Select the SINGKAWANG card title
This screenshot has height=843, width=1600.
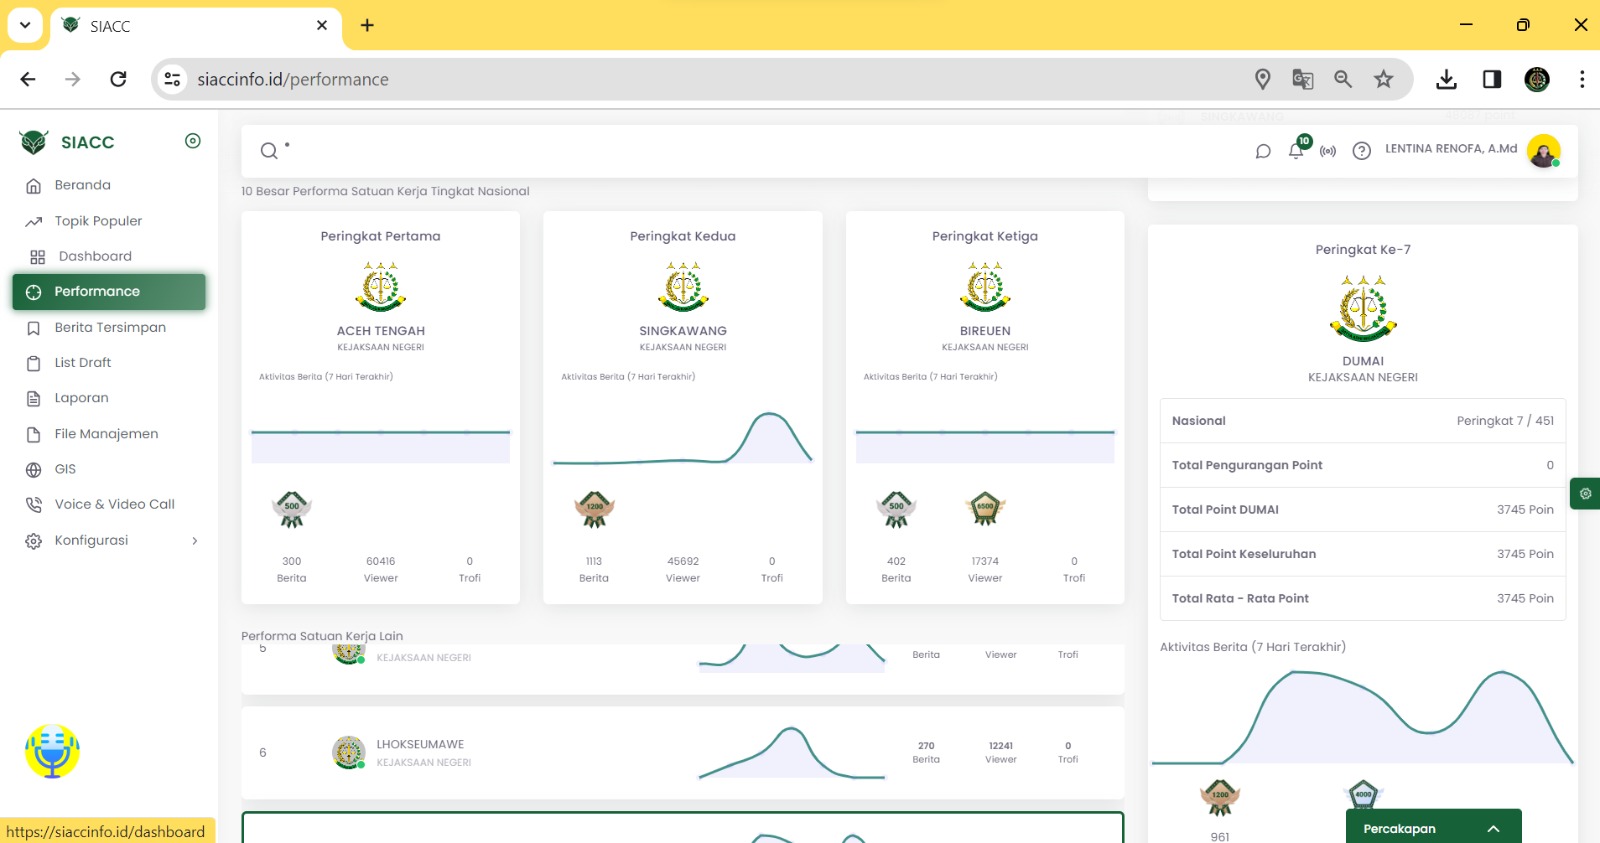coord(683,331)
